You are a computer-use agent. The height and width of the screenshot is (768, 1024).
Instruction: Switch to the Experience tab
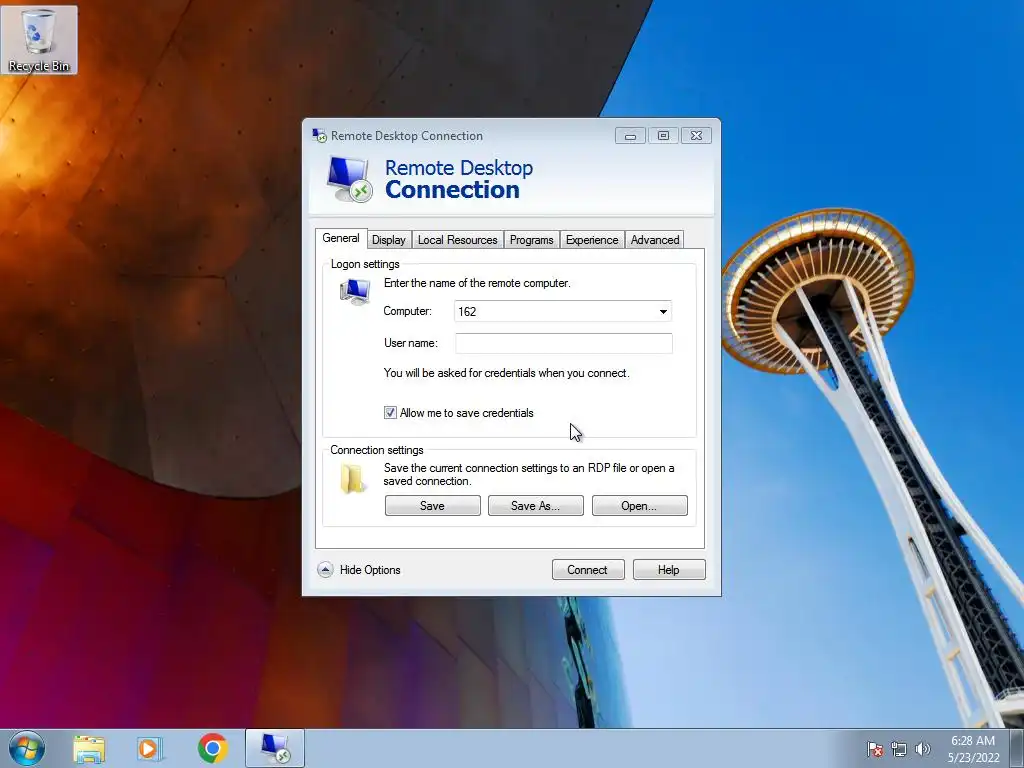click(592, 240)
